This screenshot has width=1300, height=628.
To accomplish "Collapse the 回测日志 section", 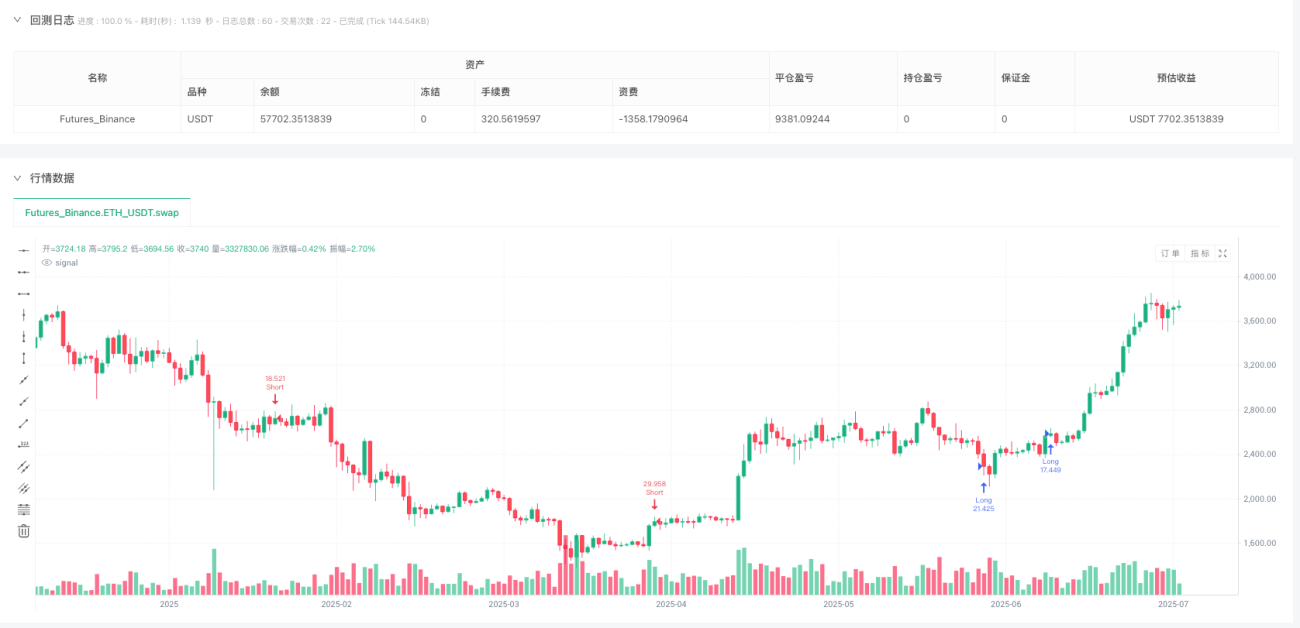I will point(17,20).
